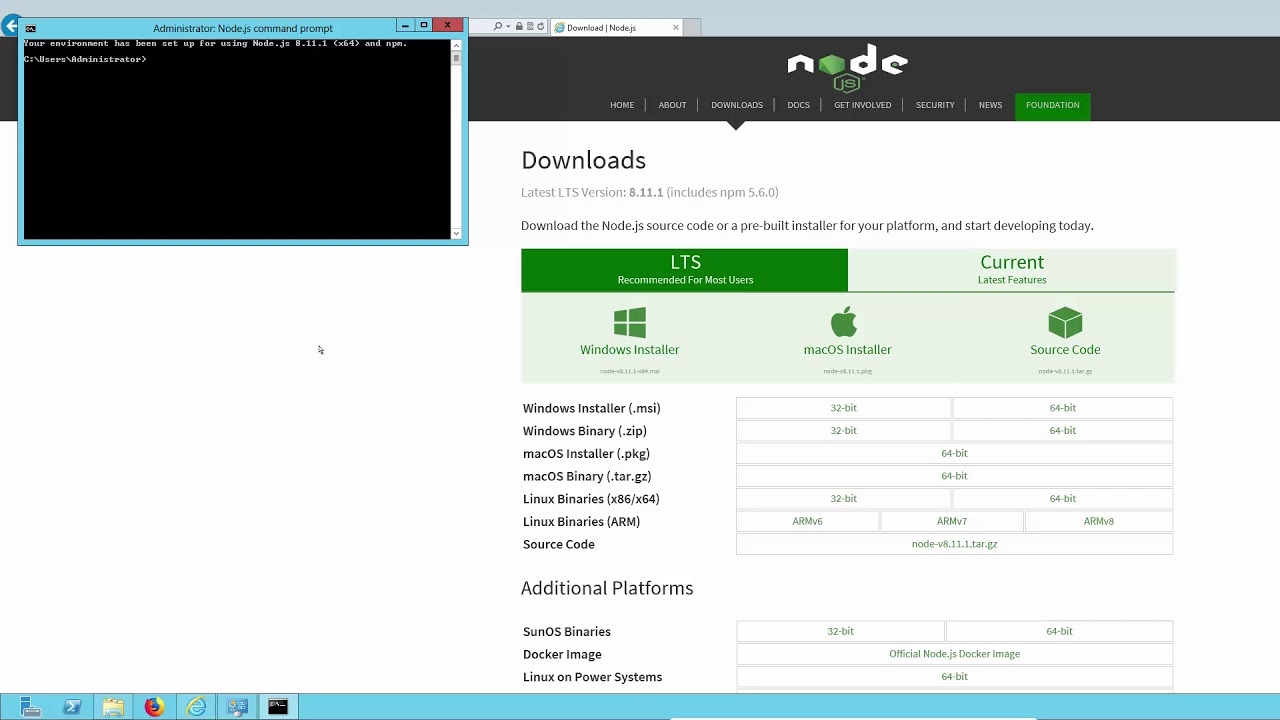Download the 64-bit Linux on Power Systems
This screenshot has height=720, width=1280.
click(x=954, y=677)
